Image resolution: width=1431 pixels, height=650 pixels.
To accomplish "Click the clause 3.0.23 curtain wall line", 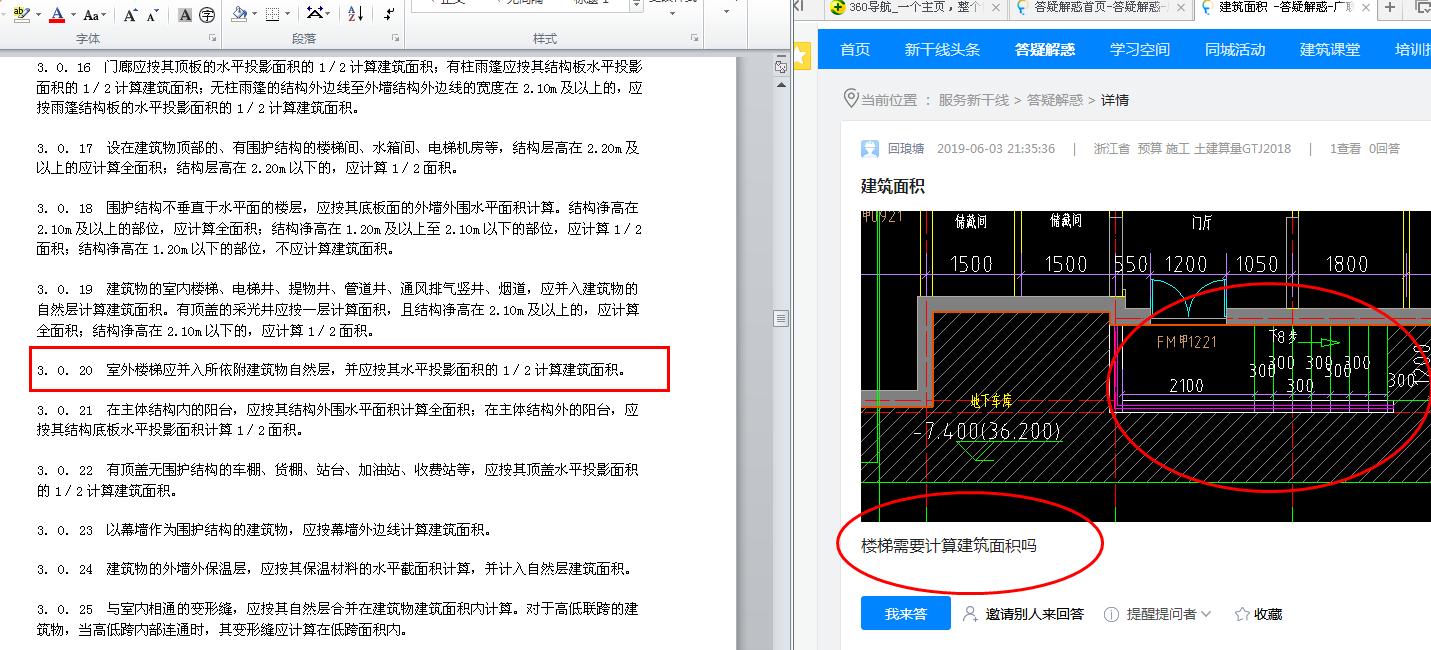I will click(264, 530).
